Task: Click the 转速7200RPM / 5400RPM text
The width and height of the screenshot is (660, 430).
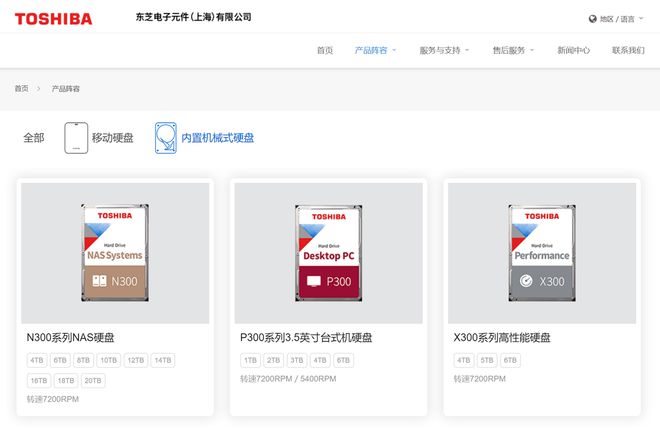Action: [x=288, y=379]
